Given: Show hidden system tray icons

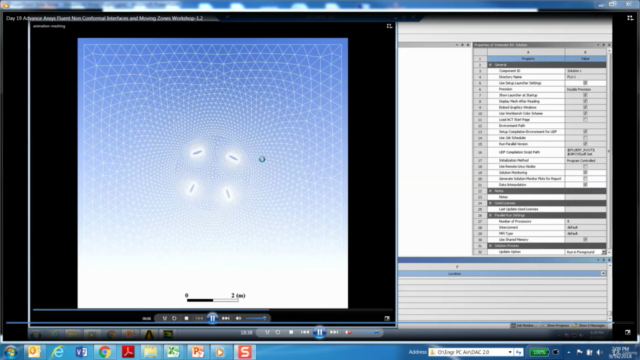Looking at the screenshot, I should 569,352.
